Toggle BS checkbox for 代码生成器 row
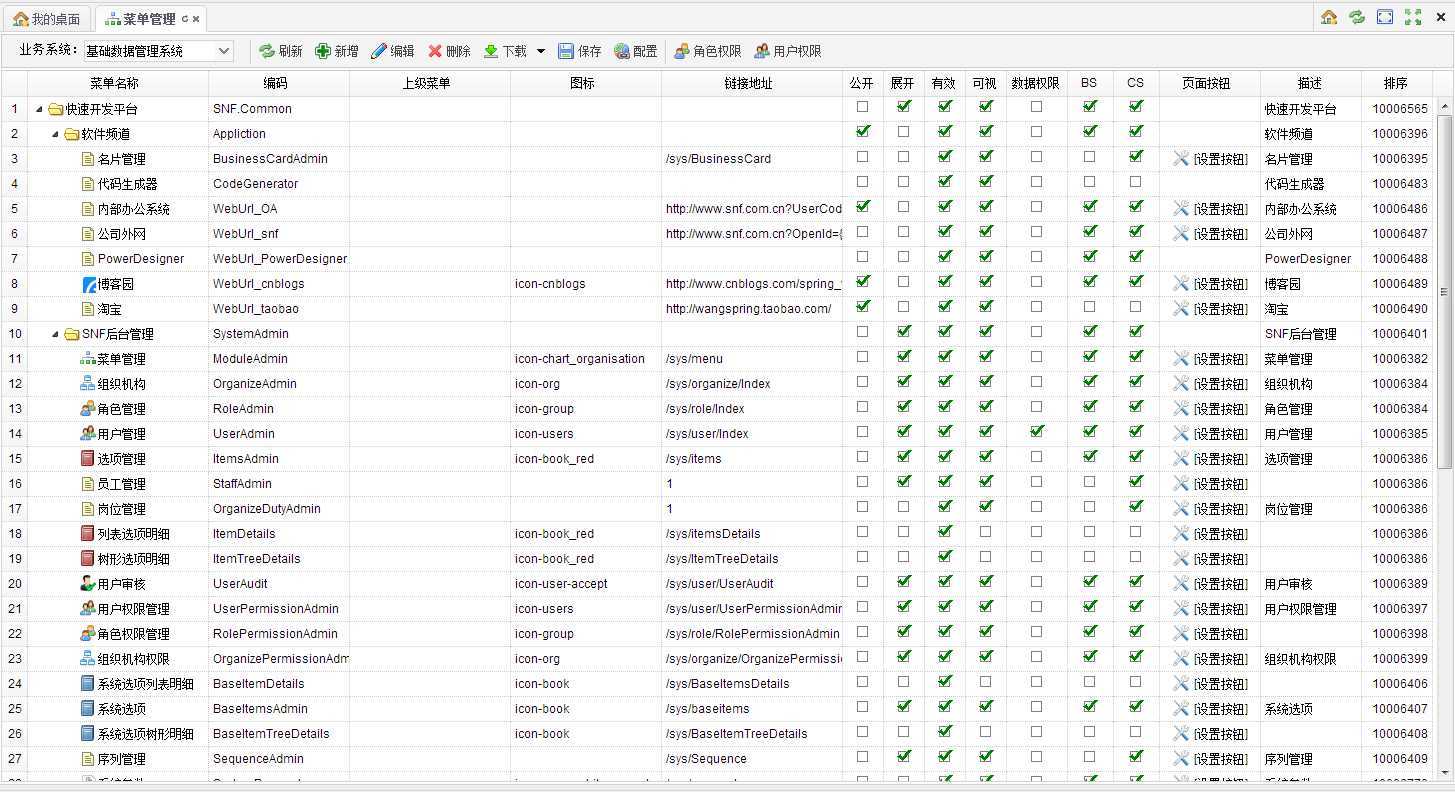This screenshot has width=1455, height=792. point(1090,182)
